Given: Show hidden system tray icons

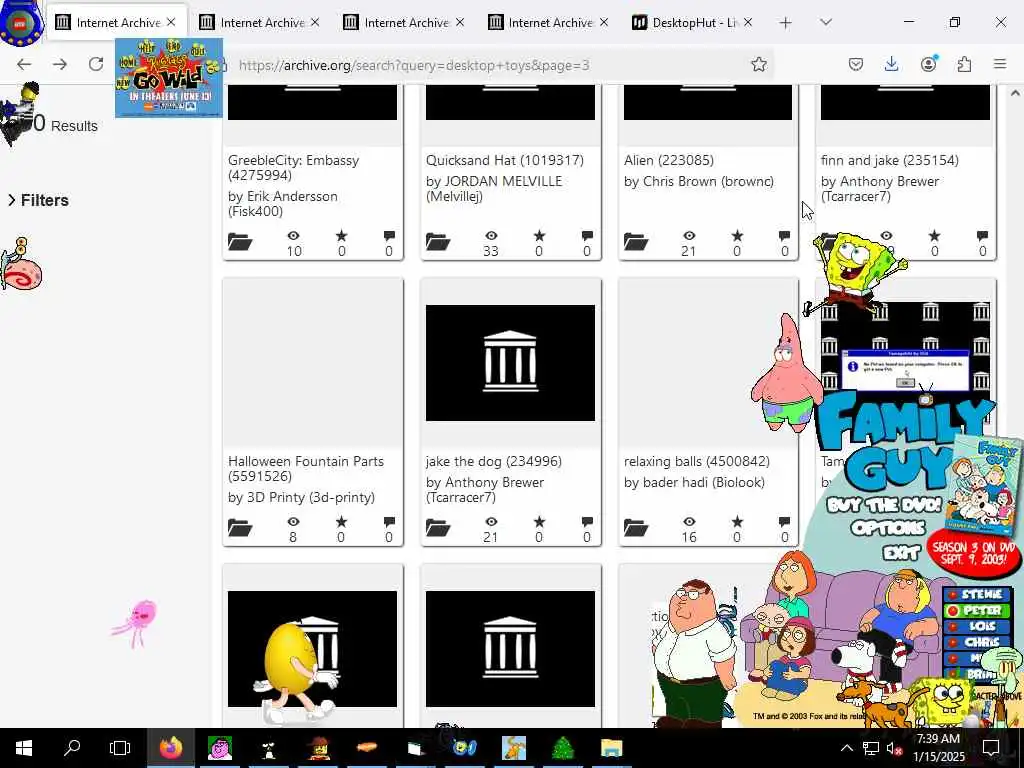Looking at the screenshot, I should pos(846,748).
